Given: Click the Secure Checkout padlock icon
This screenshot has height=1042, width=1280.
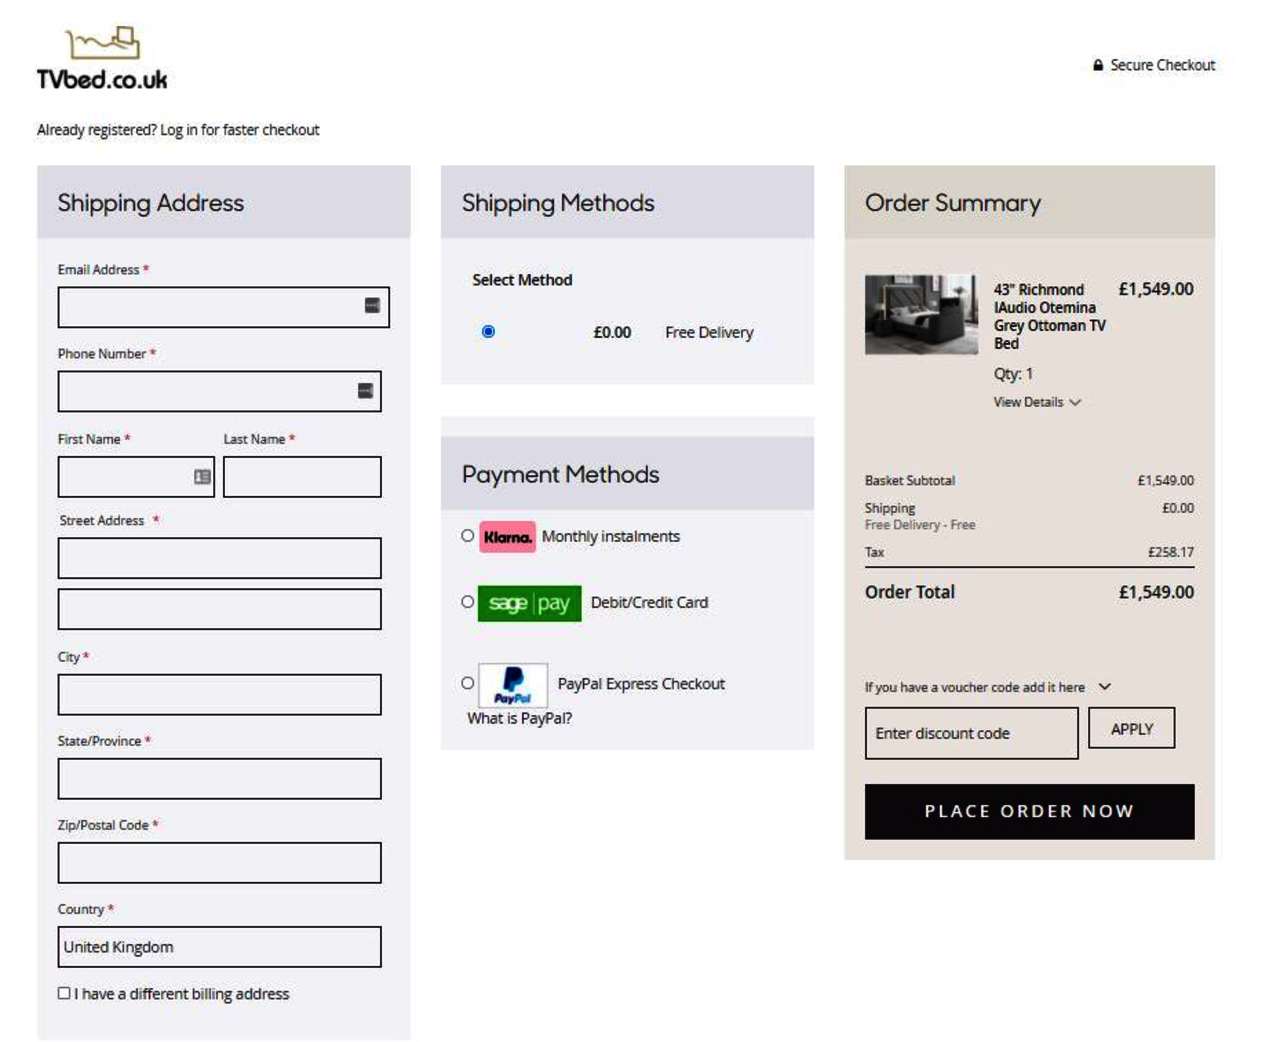Looking at the screenshot, I should (x=1098, y=65).
